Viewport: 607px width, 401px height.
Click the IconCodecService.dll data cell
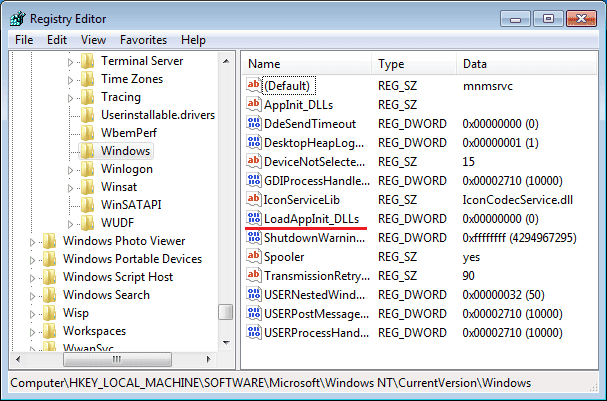pyautogui.click(x=518, y=200)
